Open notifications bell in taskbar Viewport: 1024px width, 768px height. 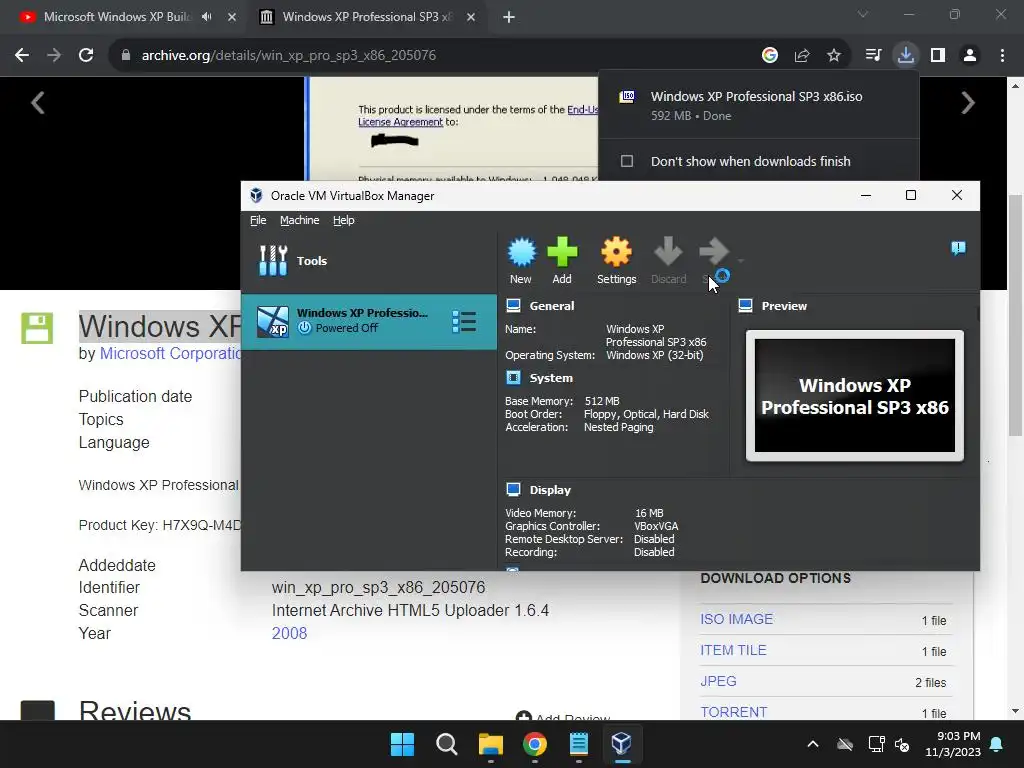point(997,744)
